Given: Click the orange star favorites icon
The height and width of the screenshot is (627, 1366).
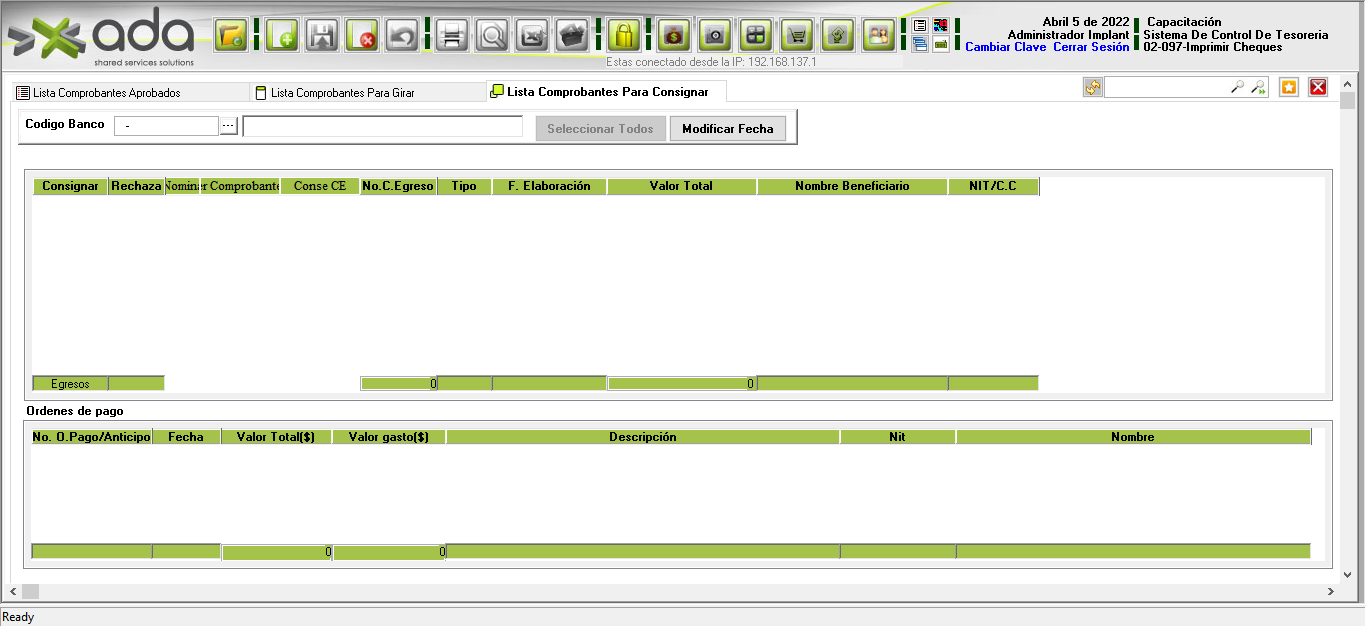Looking at the screenshot, I should (x=1289, y=87).
